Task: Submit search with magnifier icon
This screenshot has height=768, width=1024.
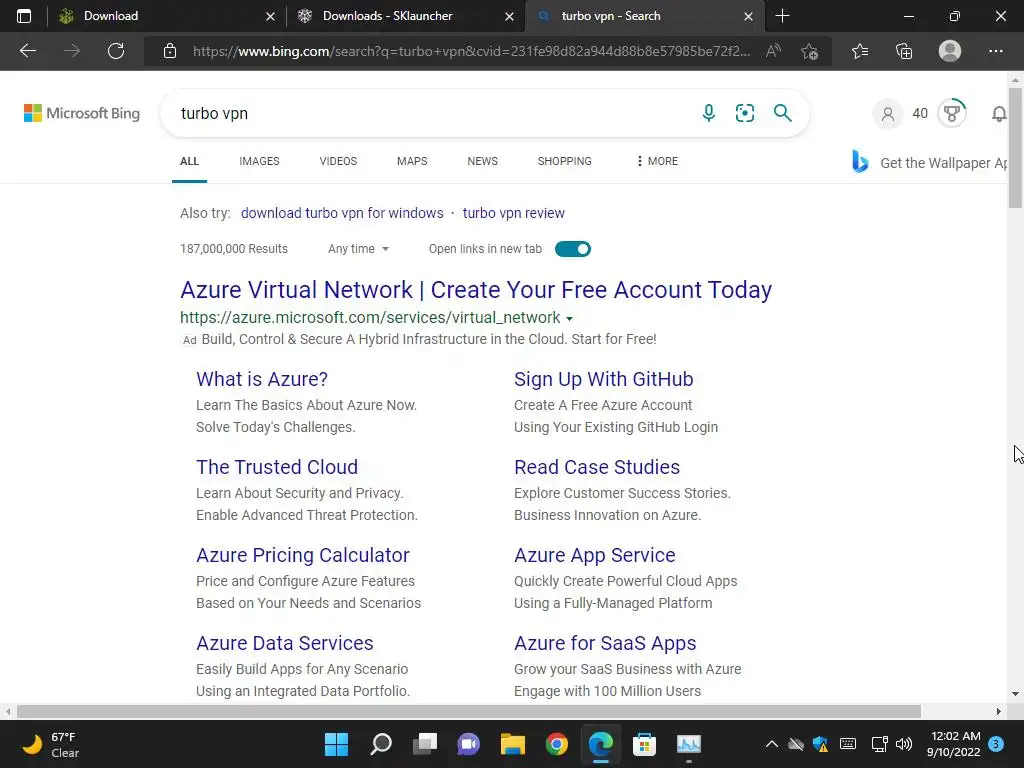Action: (x=782, y=113)
